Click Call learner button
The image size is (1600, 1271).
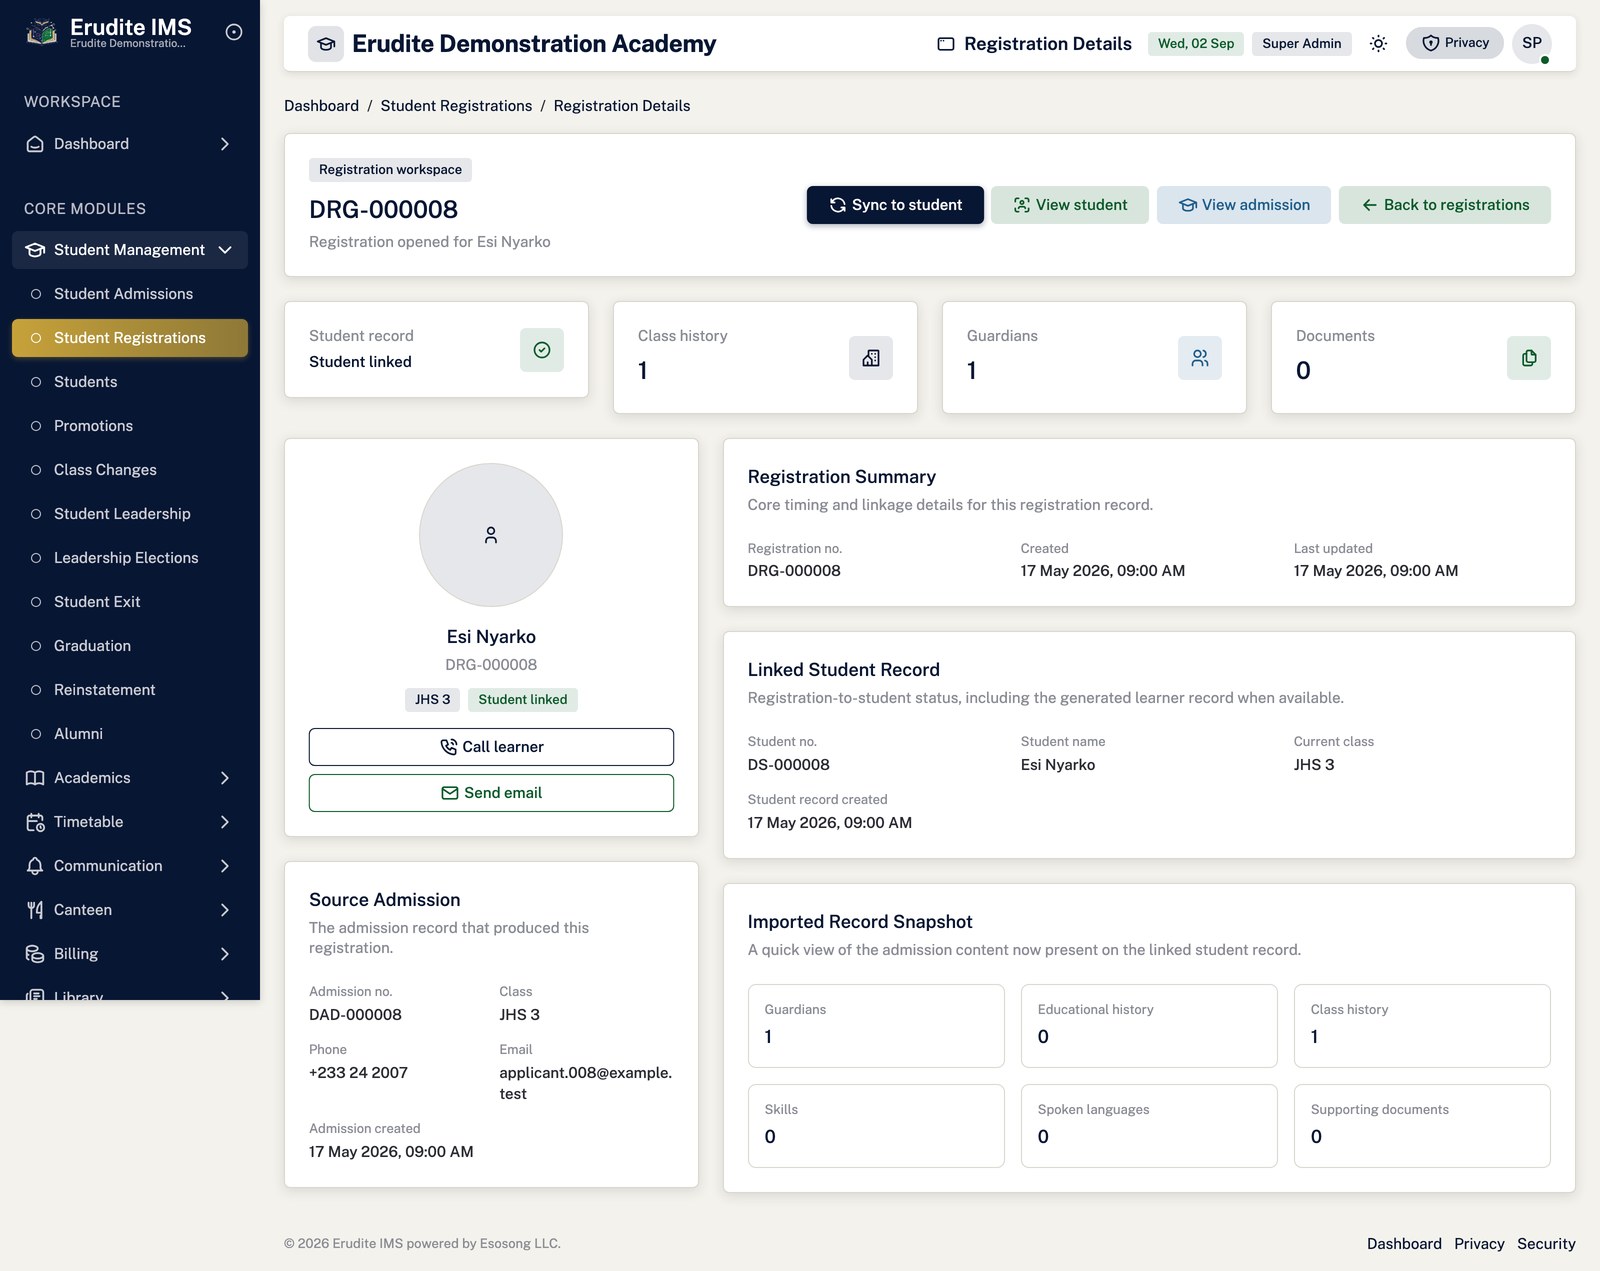tap(491, 747)
